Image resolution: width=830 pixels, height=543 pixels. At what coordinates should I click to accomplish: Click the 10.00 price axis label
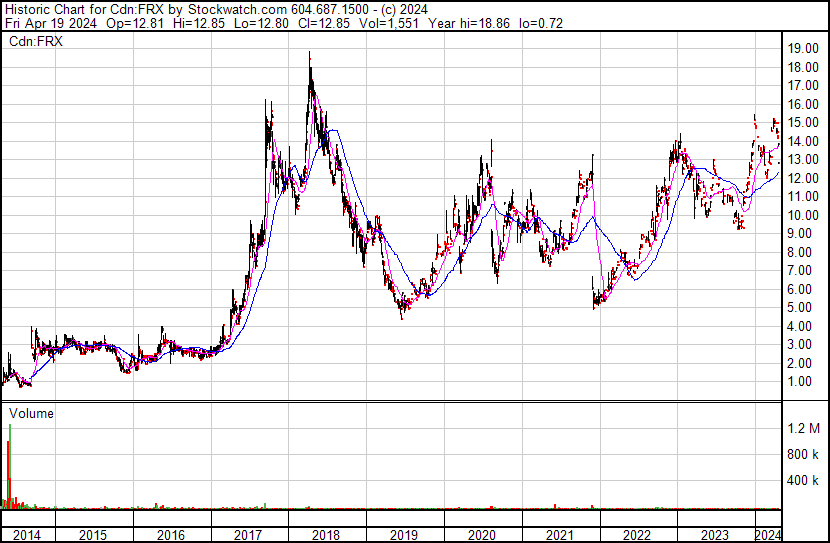pos(804,215)
